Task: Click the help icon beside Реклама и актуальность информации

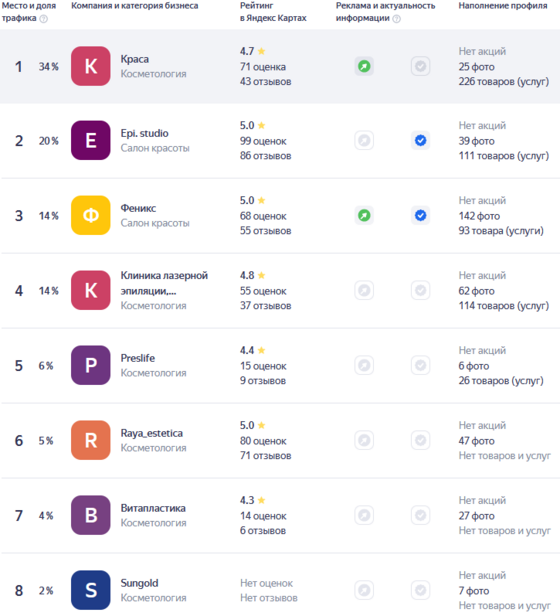Action: click(x=397, y=18)
